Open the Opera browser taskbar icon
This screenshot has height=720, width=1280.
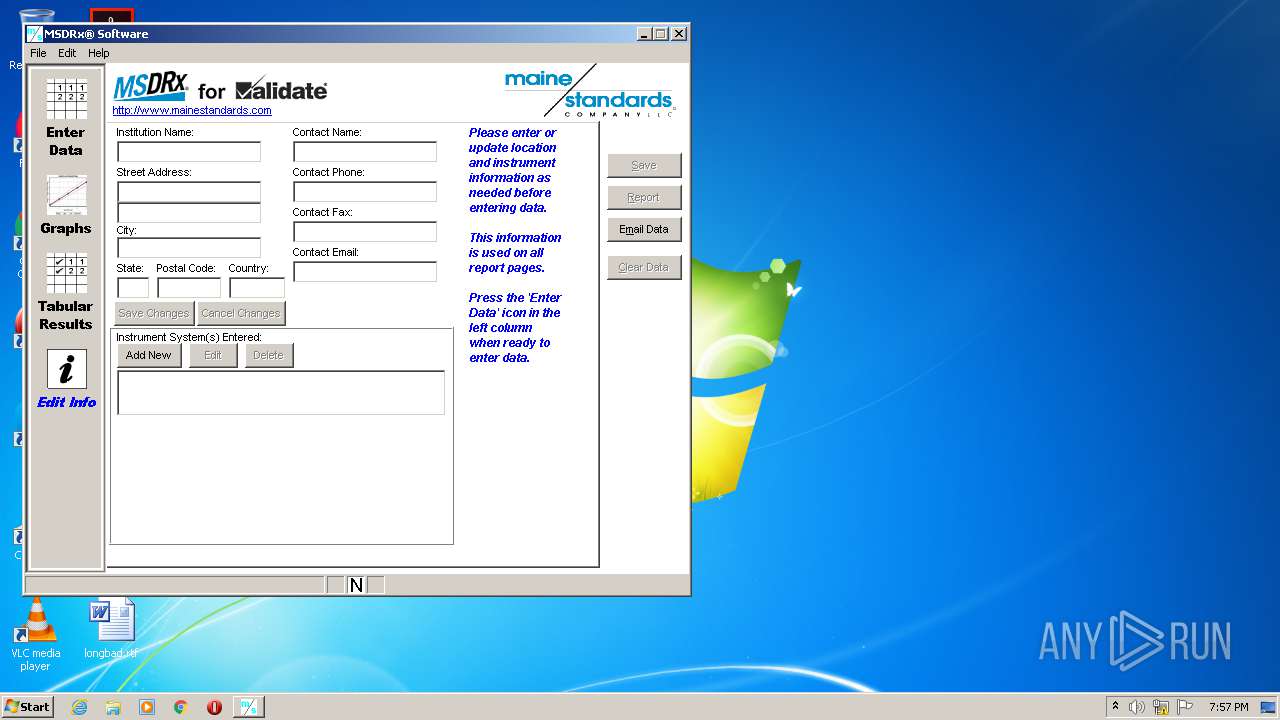[x=214, y=707]
